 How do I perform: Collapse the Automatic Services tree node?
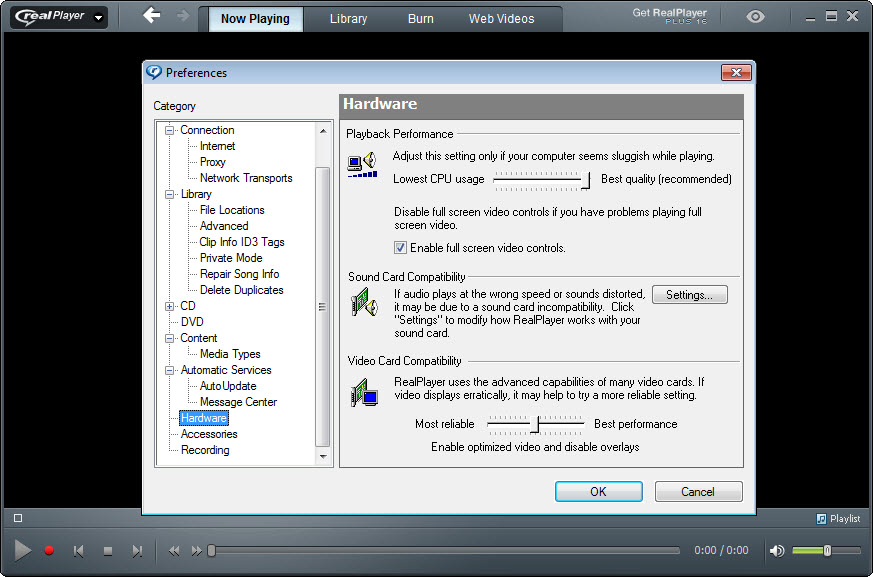169,371
